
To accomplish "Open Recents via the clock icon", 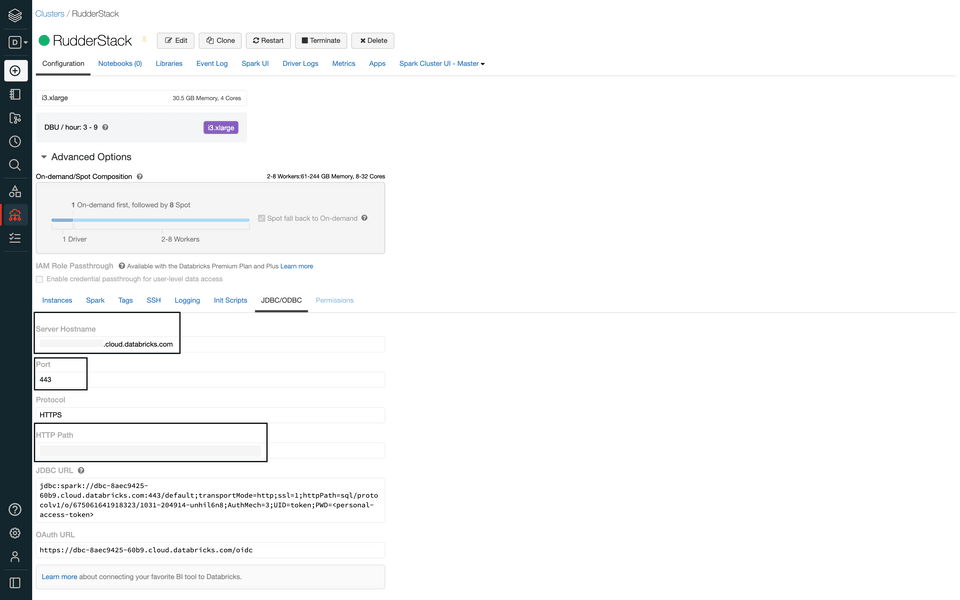I will pos(15,142).
